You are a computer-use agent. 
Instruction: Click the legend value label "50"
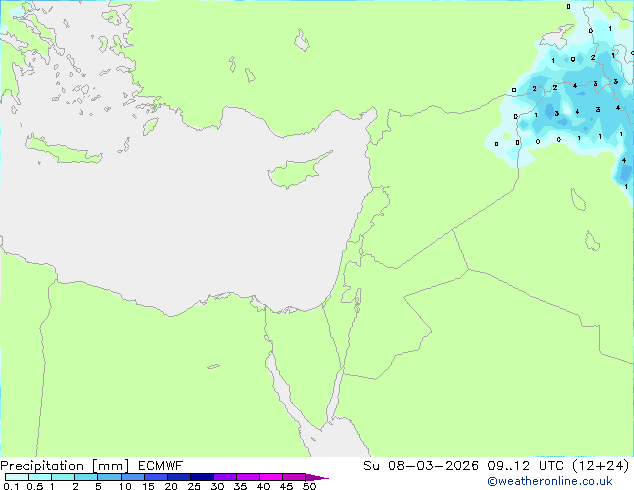[310, 486]
